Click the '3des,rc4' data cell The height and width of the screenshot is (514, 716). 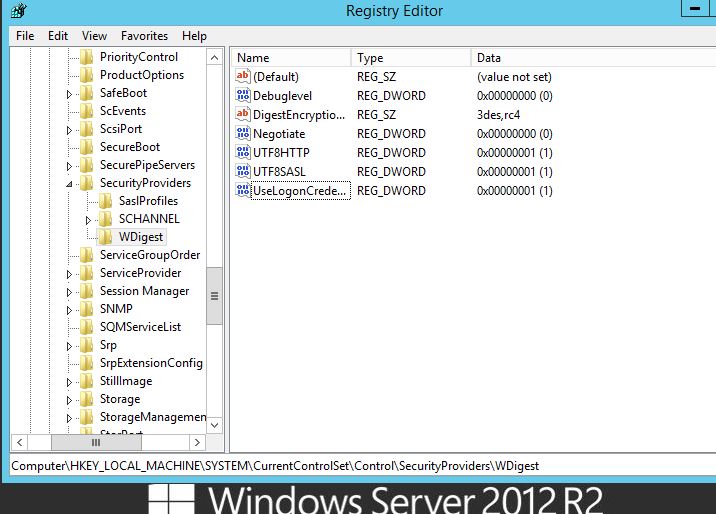[498, 115]
